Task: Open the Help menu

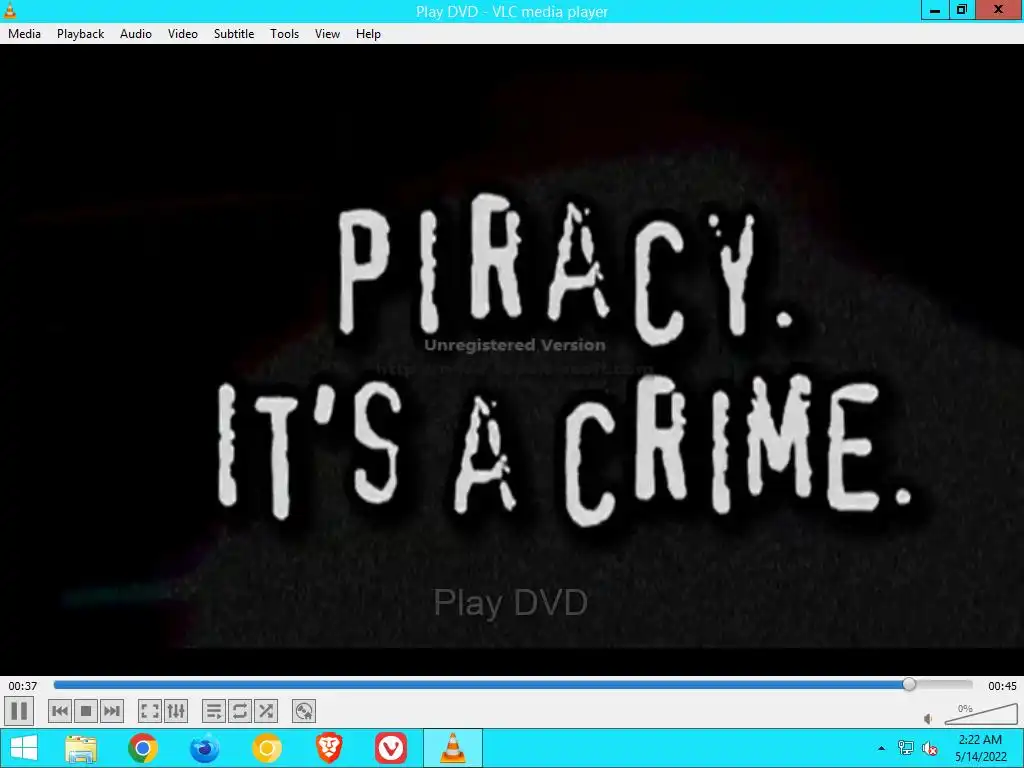Action: 368,34
